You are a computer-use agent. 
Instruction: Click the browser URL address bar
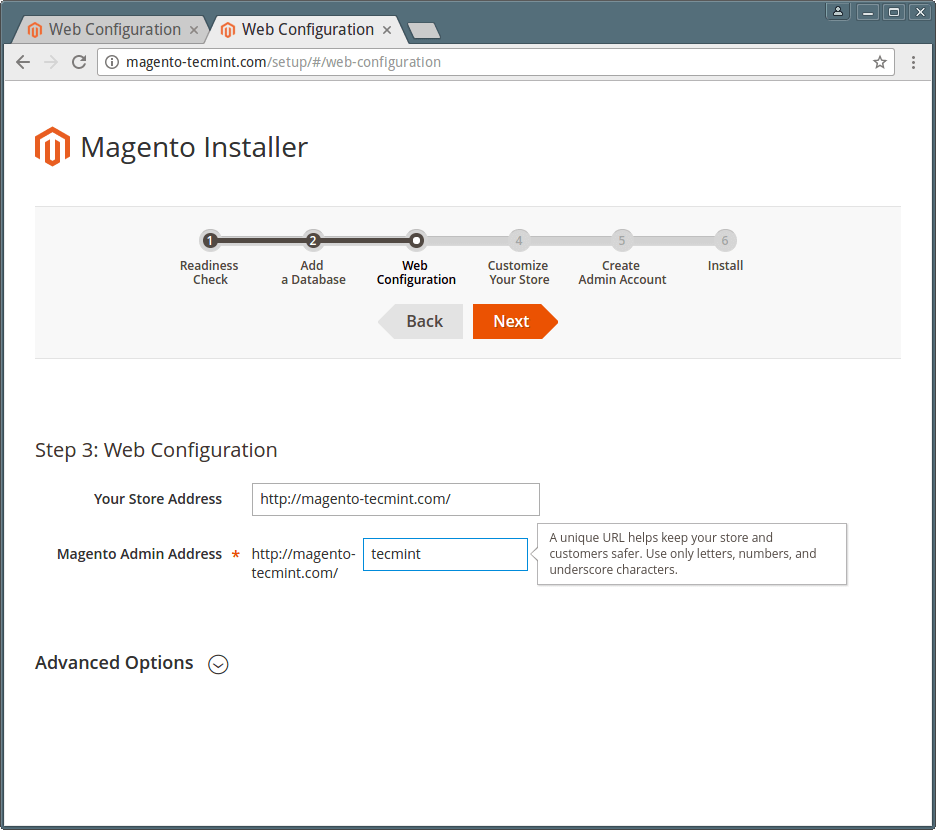[x=495, y=62]
